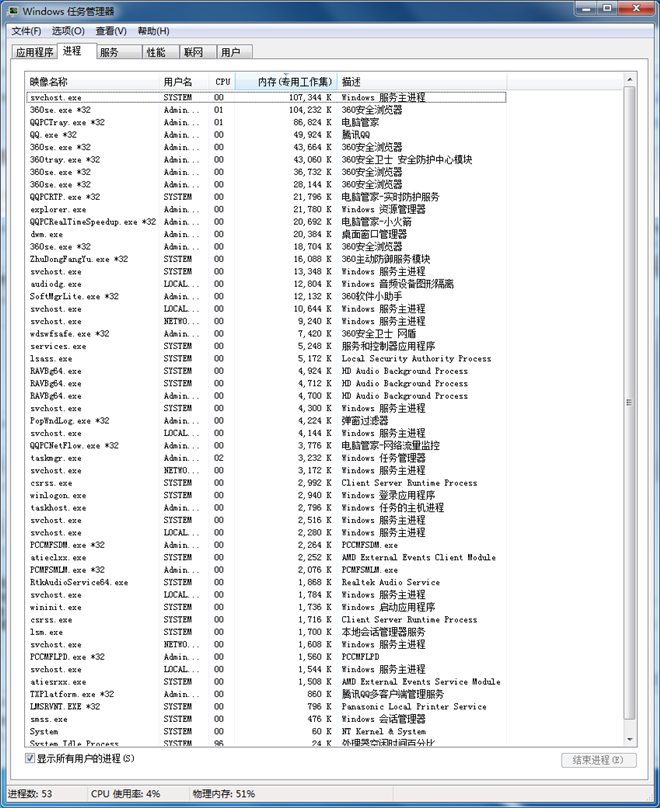This screenshot has width=660, height=808.
Task: Sort by 描述 column header
Action: click(422, 81)
